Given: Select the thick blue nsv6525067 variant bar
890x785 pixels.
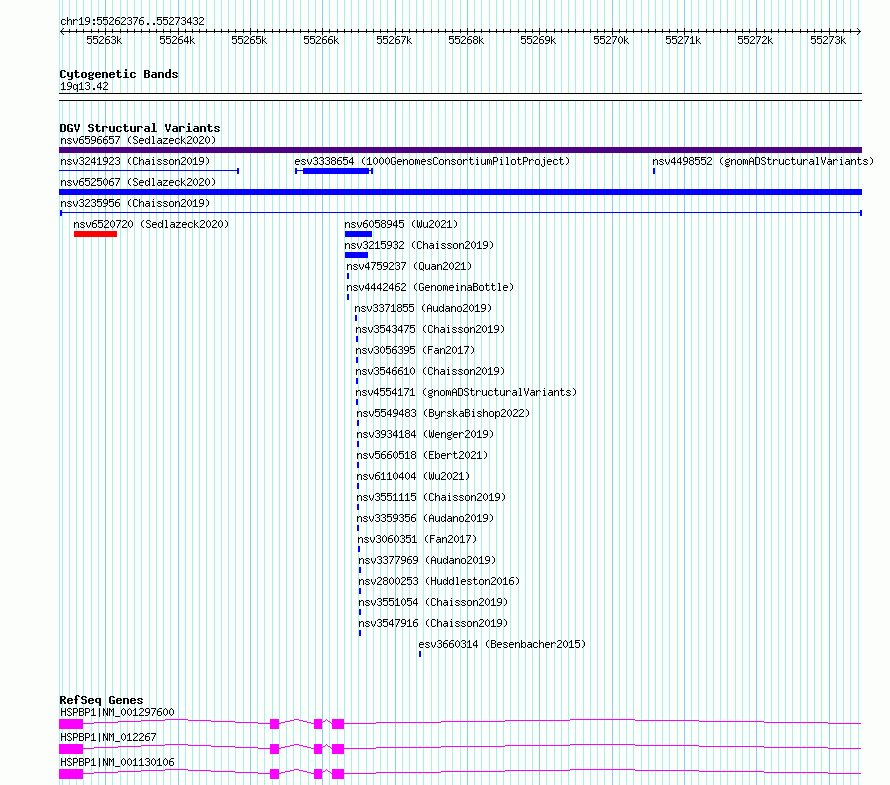Looking at the screenshot, I should 460,192.
